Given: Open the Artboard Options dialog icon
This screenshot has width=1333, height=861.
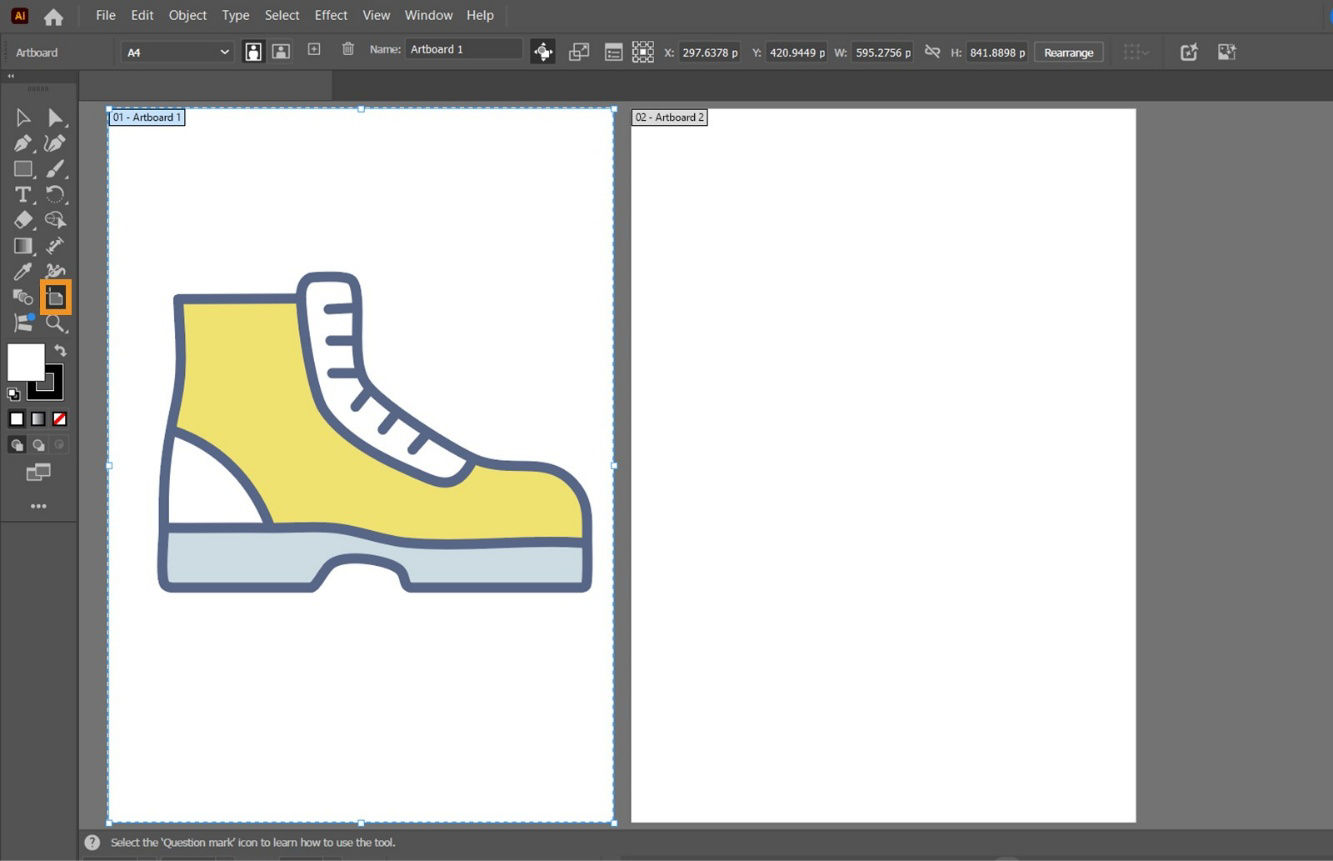Looking at the screenshot, I should coord(613,51).
